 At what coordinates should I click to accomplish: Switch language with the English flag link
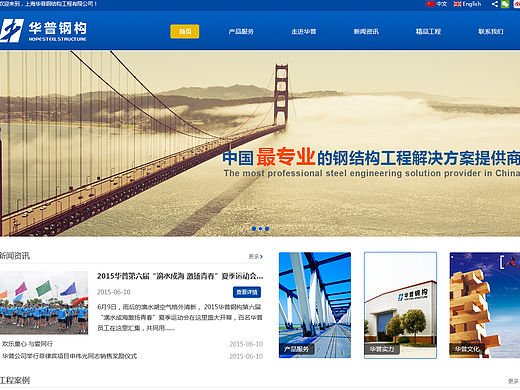pyautogui.click(x=467, y=4)
